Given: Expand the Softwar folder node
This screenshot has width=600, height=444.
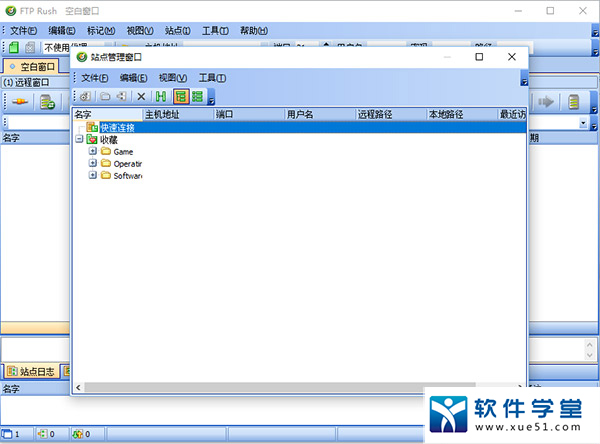Looking at the screenshot, I should 92,175.
